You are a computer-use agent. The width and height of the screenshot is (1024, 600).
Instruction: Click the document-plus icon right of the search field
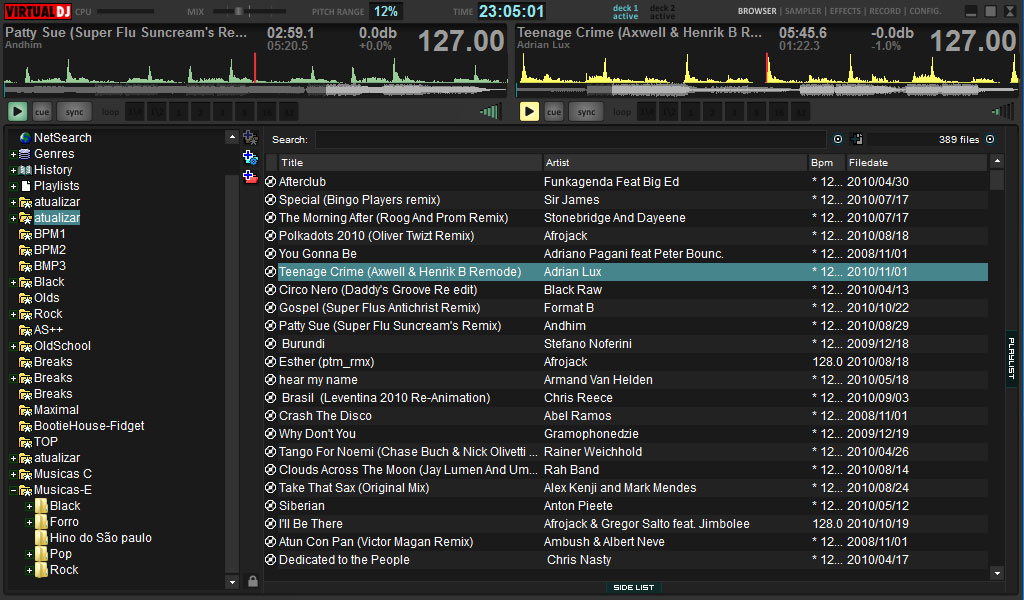click(x=857, y=139)
